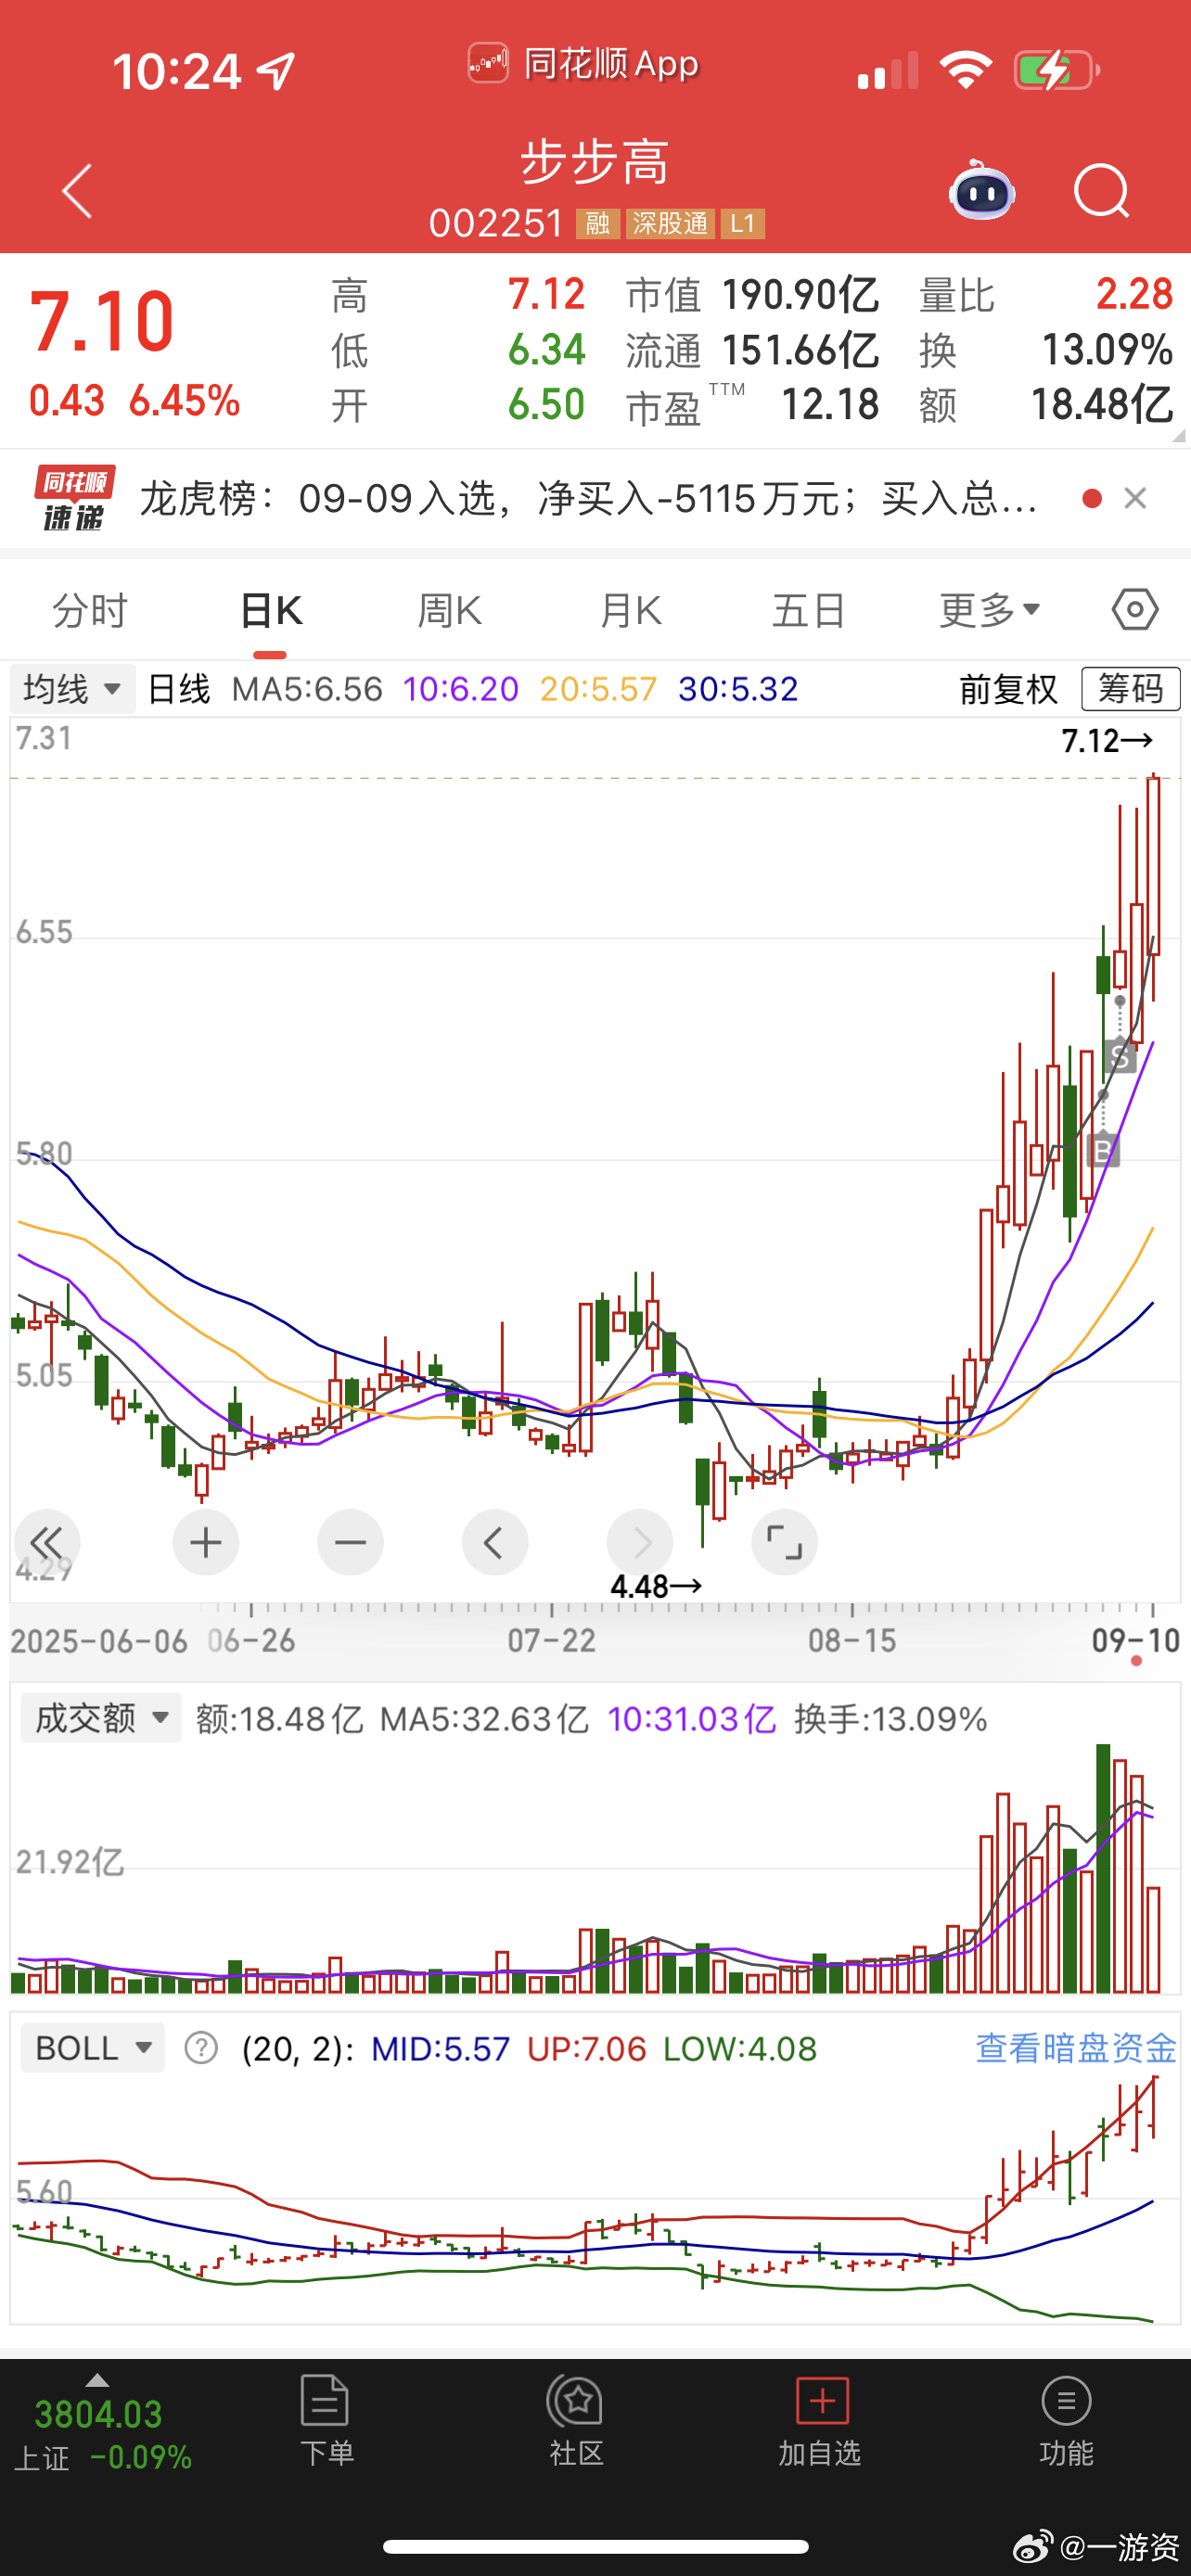Open the 龙虎榜 news text
1191x2576 pixels.
(x=588, y=498)
